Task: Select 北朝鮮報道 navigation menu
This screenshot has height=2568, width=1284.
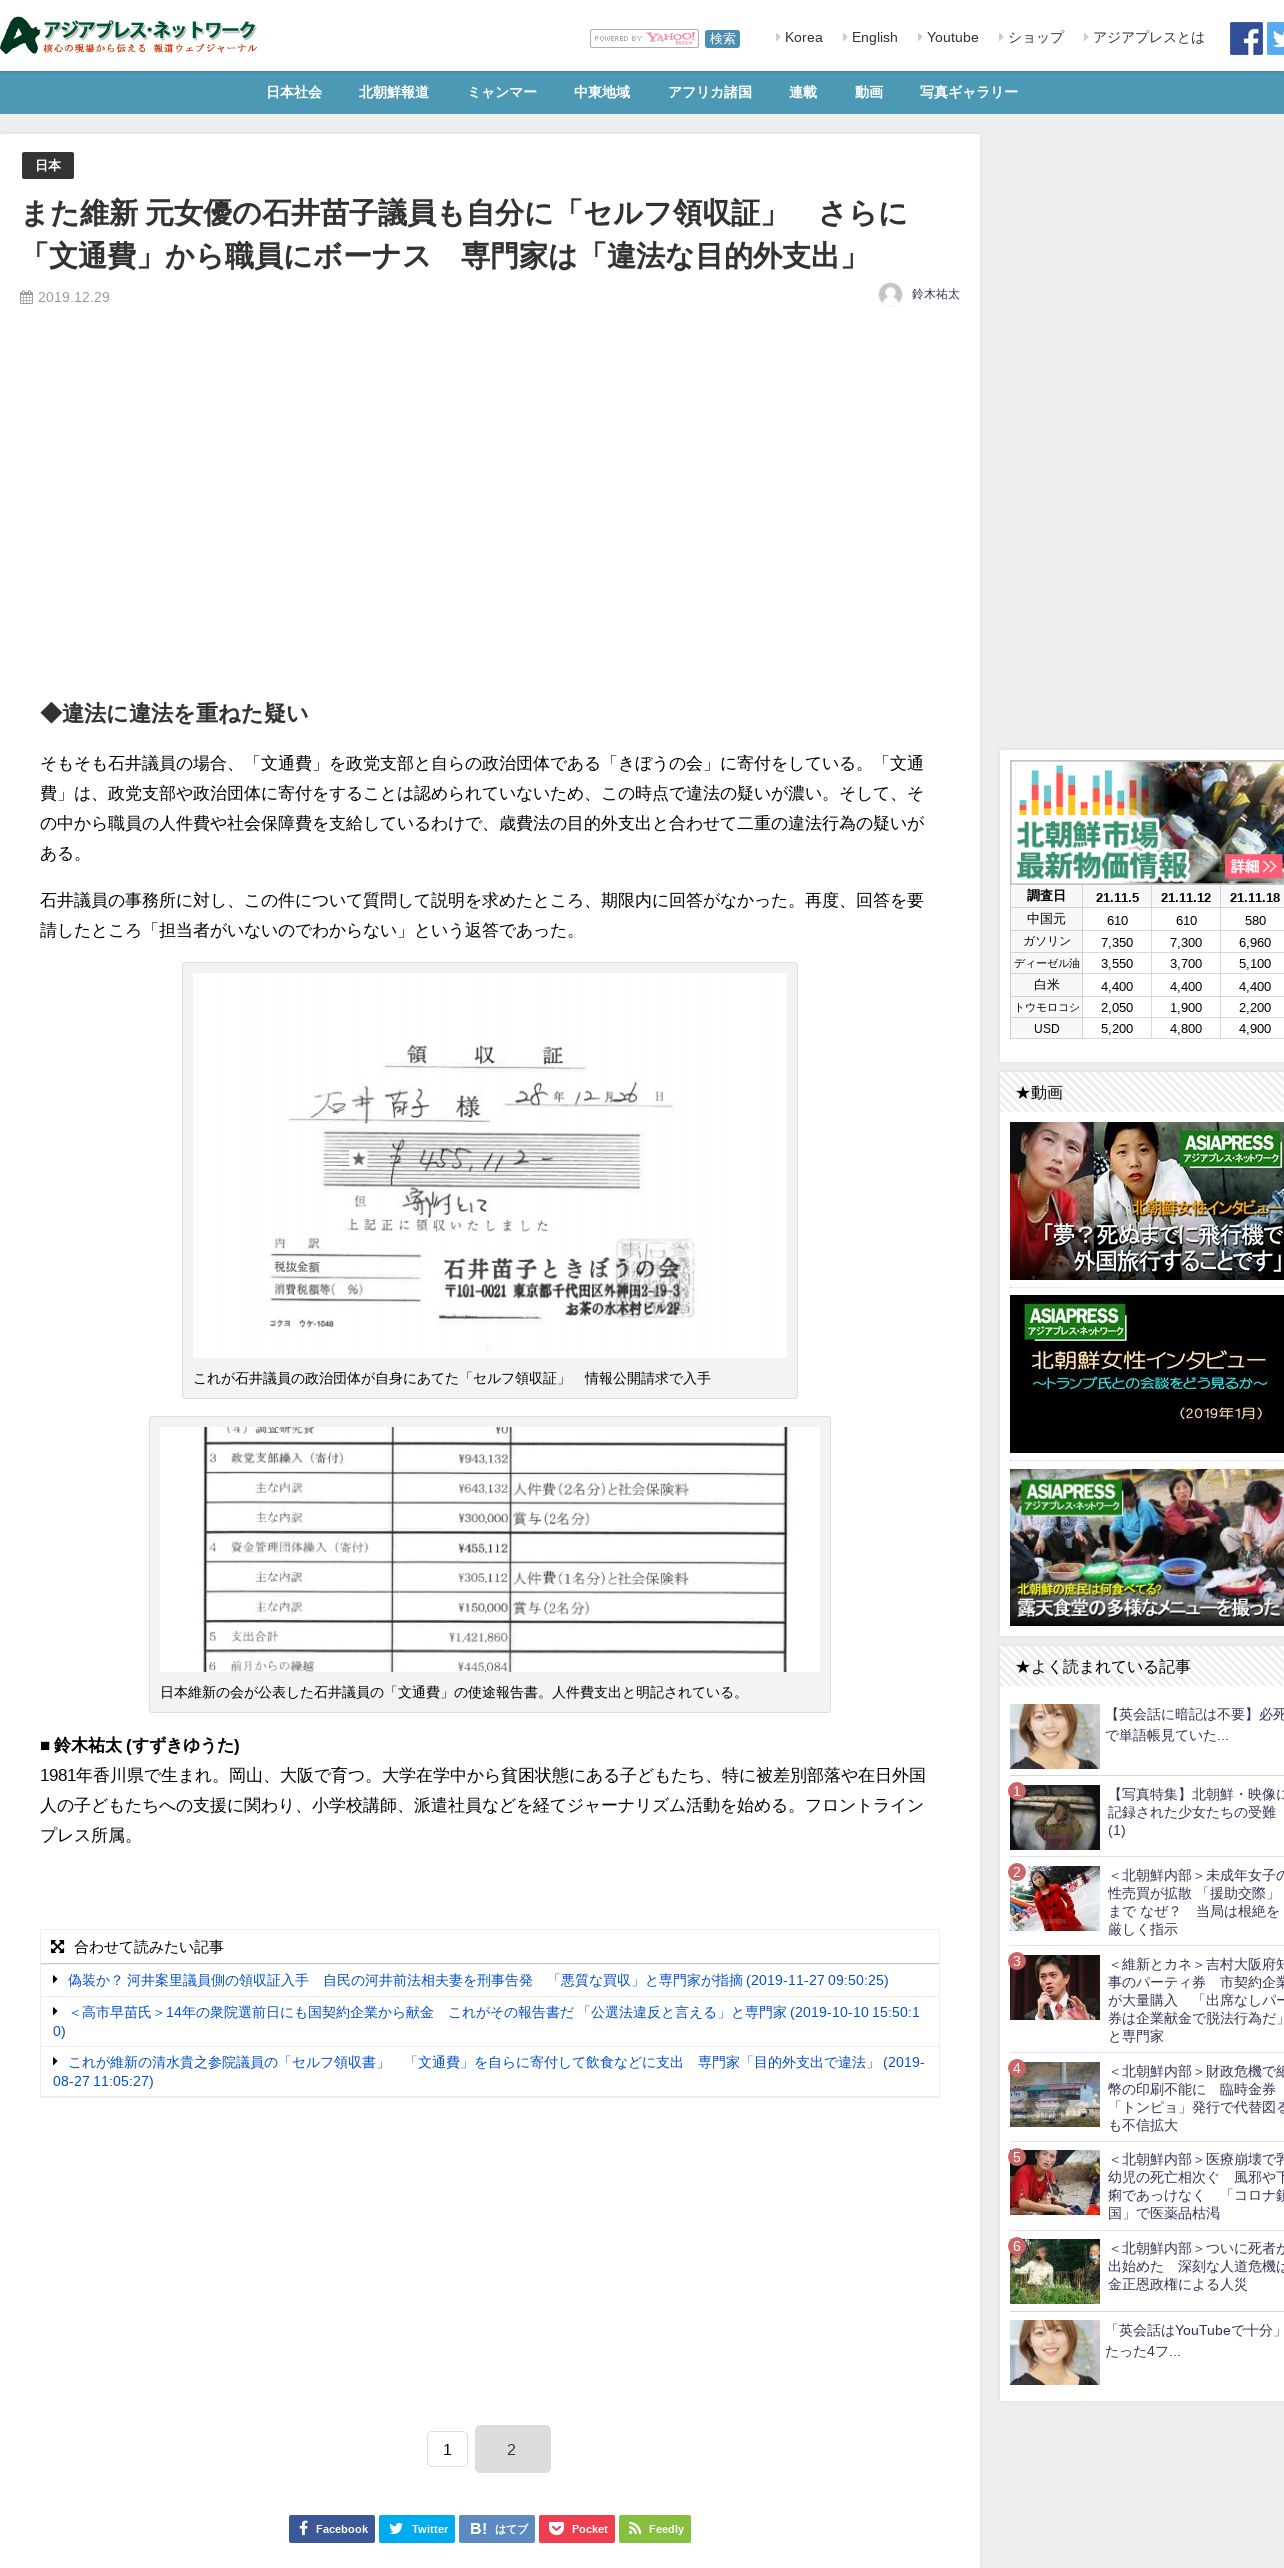Action: point(394,92)
